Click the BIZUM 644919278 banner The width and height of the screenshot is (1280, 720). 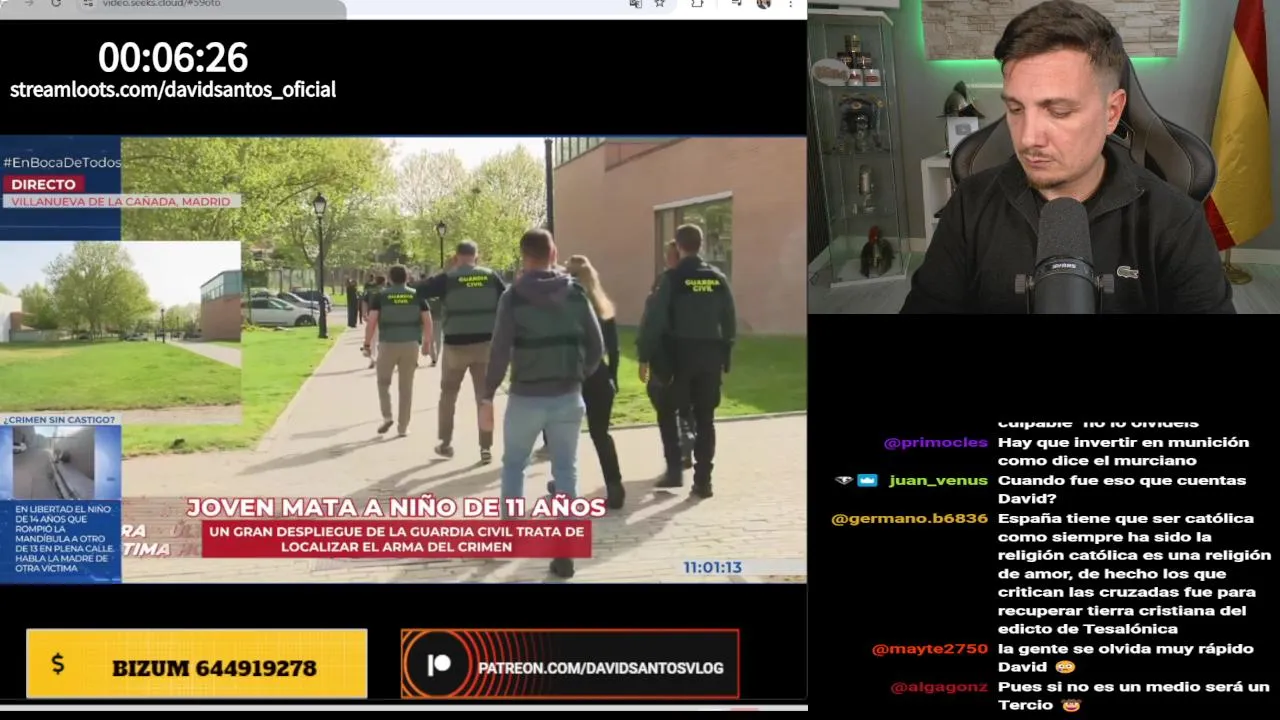(x=196, y=664)
